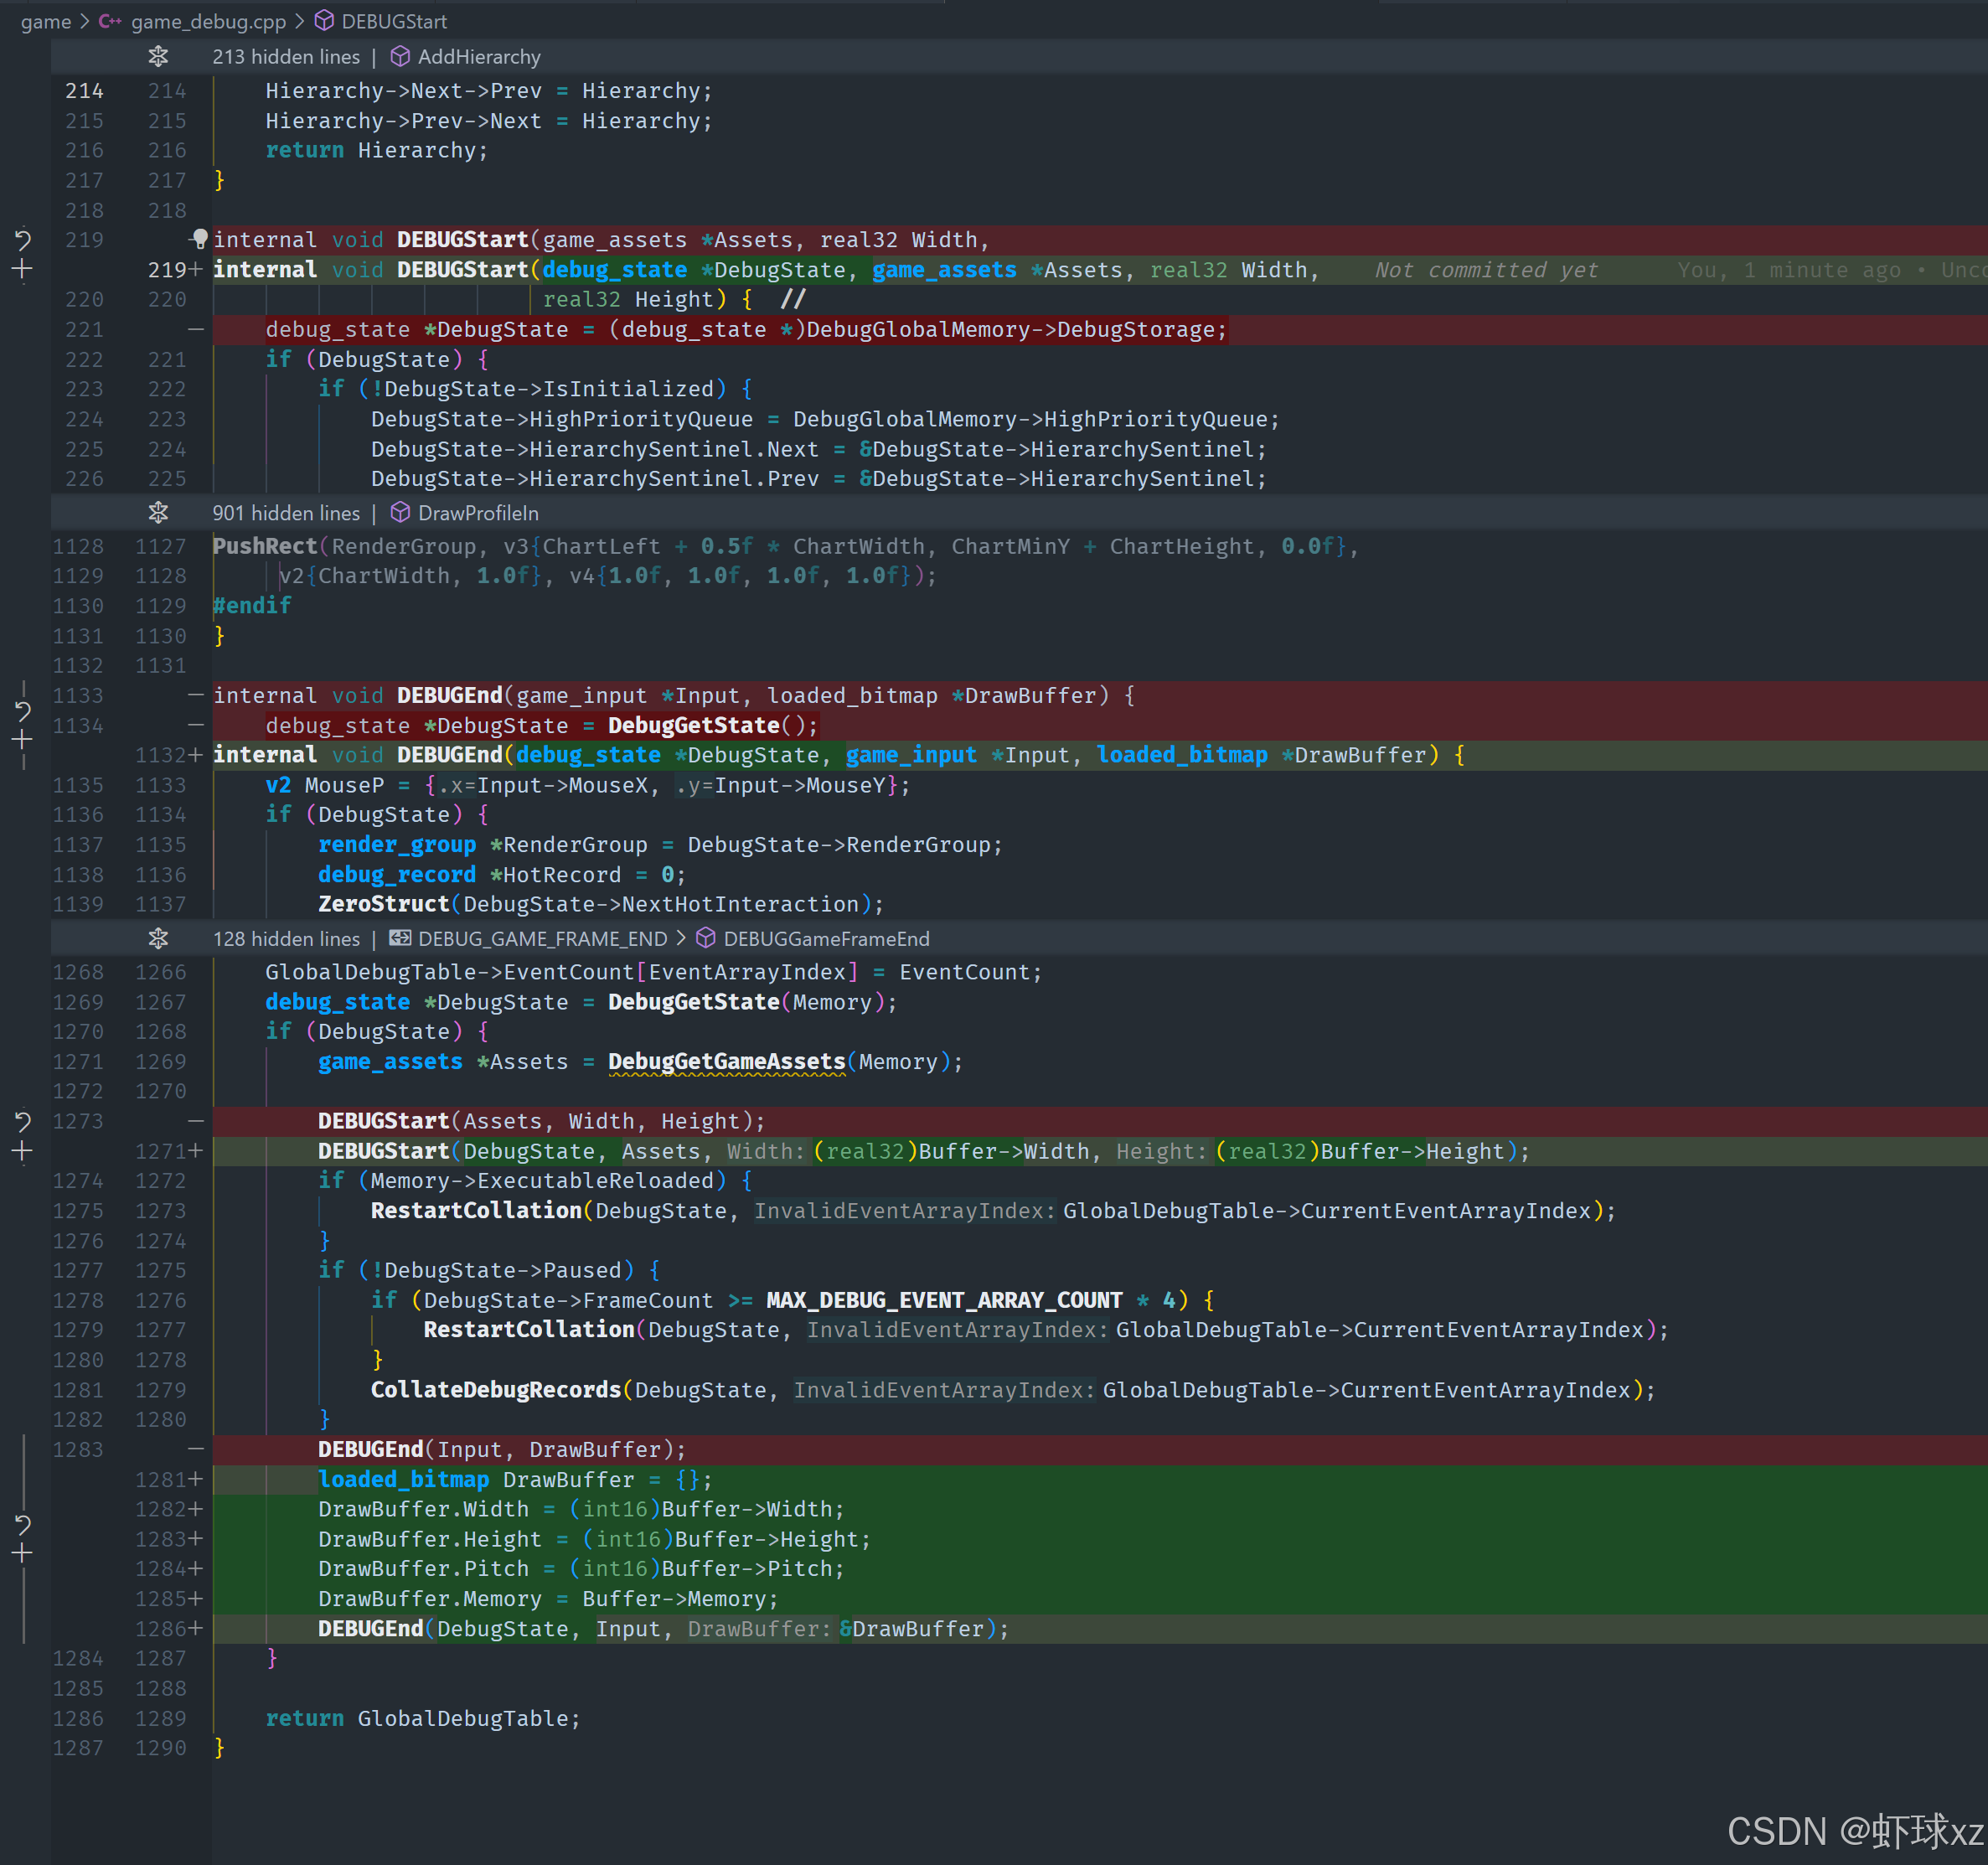Viewport: 1988px width, 1865px height.
Task: Revert the DEBUGEnd signature change block
Action: 23,711
